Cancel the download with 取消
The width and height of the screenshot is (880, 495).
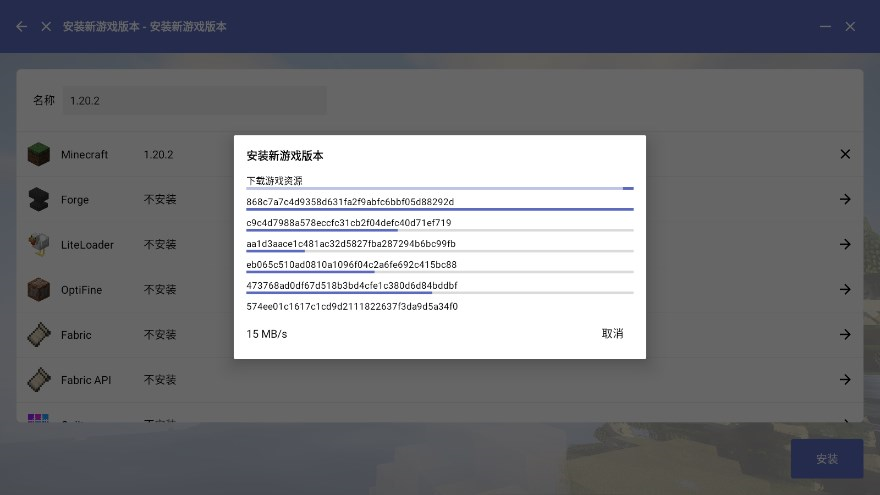pos(612,334)
